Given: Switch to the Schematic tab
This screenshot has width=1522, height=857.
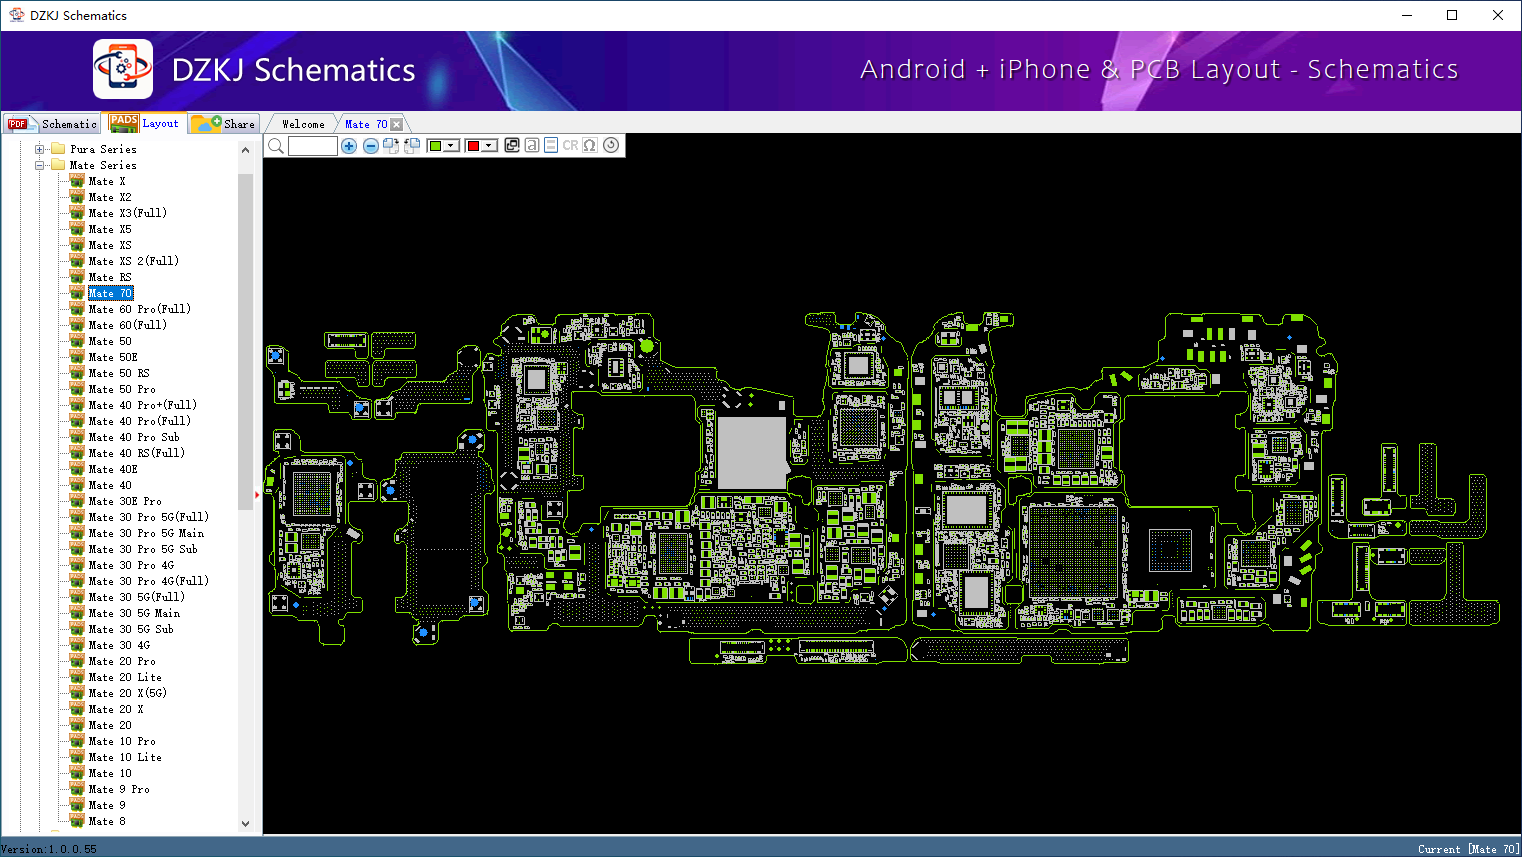Looking at the screenshot, I should click(52, 124).
